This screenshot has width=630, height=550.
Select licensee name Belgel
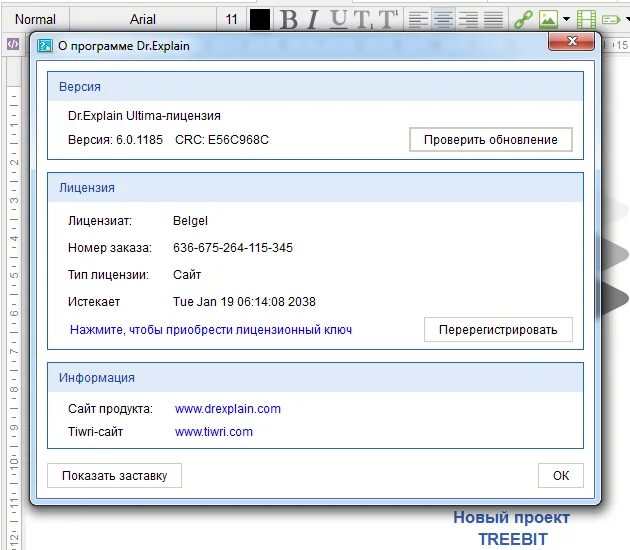click(x=190, y=221)
